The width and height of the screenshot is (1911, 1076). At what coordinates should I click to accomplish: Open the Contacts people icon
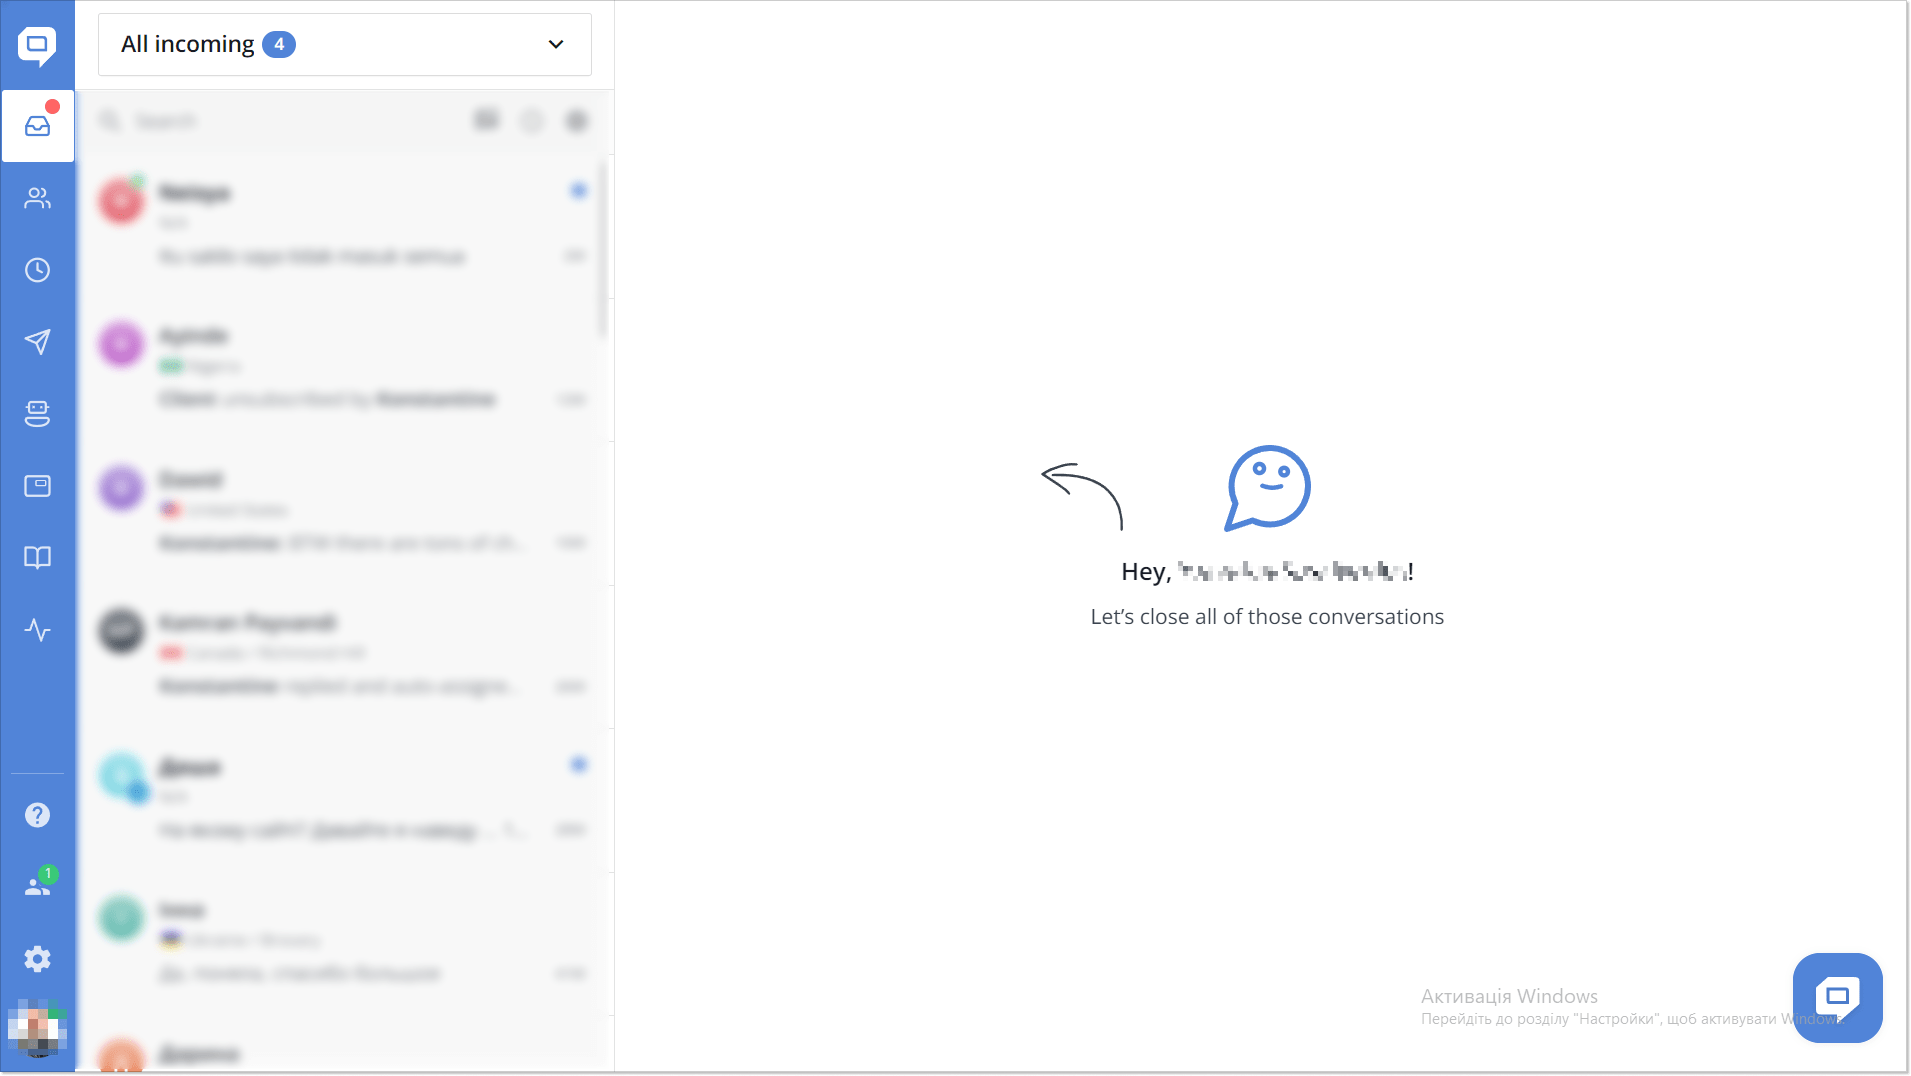click(38, 198)
